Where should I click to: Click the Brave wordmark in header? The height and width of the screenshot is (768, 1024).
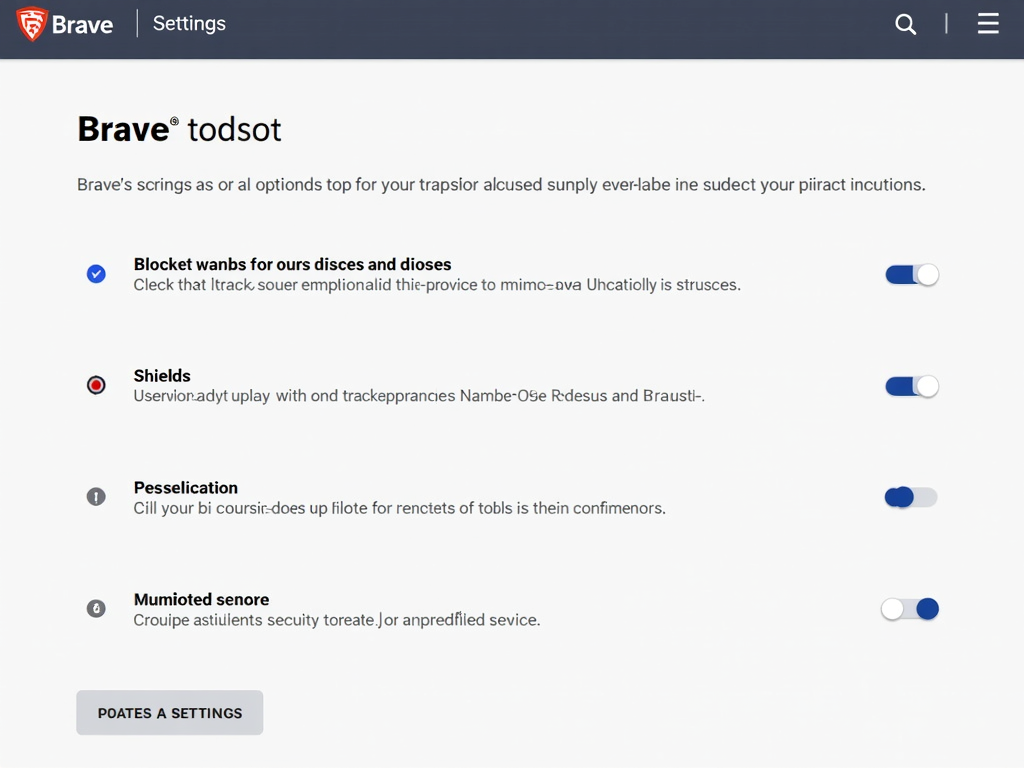coord(82,25)
